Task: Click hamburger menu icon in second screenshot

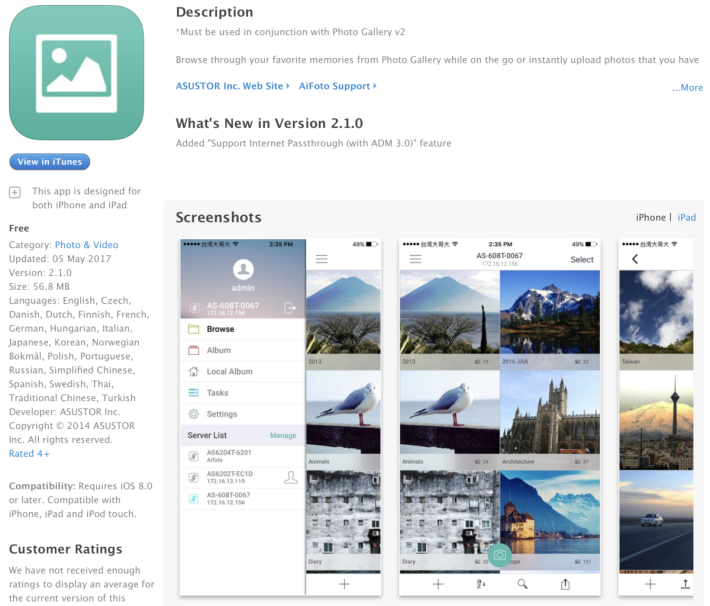Action: click(415, 259)
